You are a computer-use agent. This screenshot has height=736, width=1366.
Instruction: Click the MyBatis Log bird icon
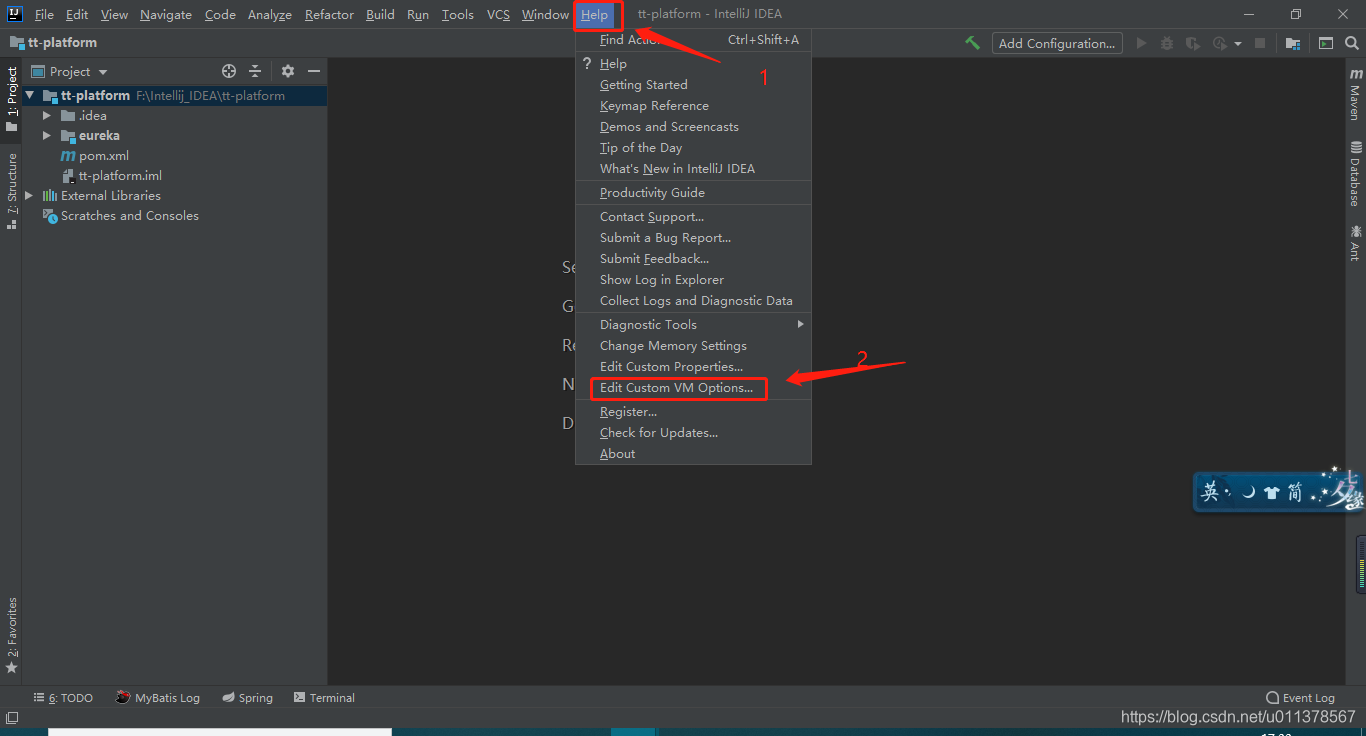122,697
